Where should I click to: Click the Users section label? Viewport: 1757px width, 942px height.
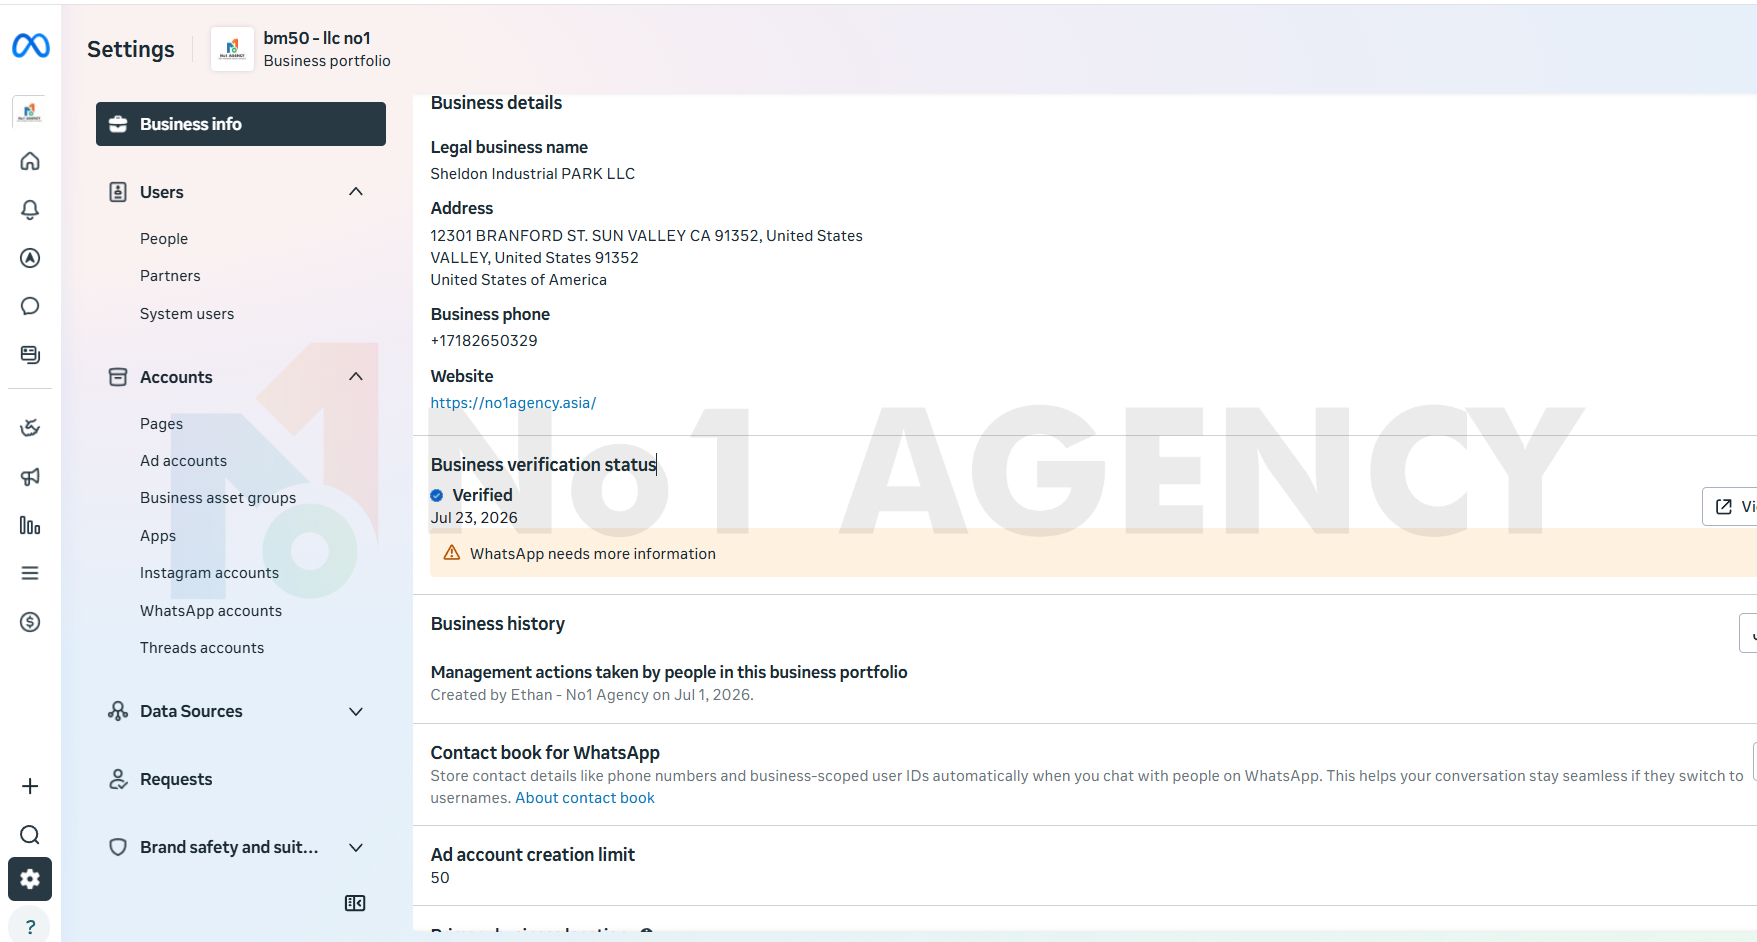point(162,192)
